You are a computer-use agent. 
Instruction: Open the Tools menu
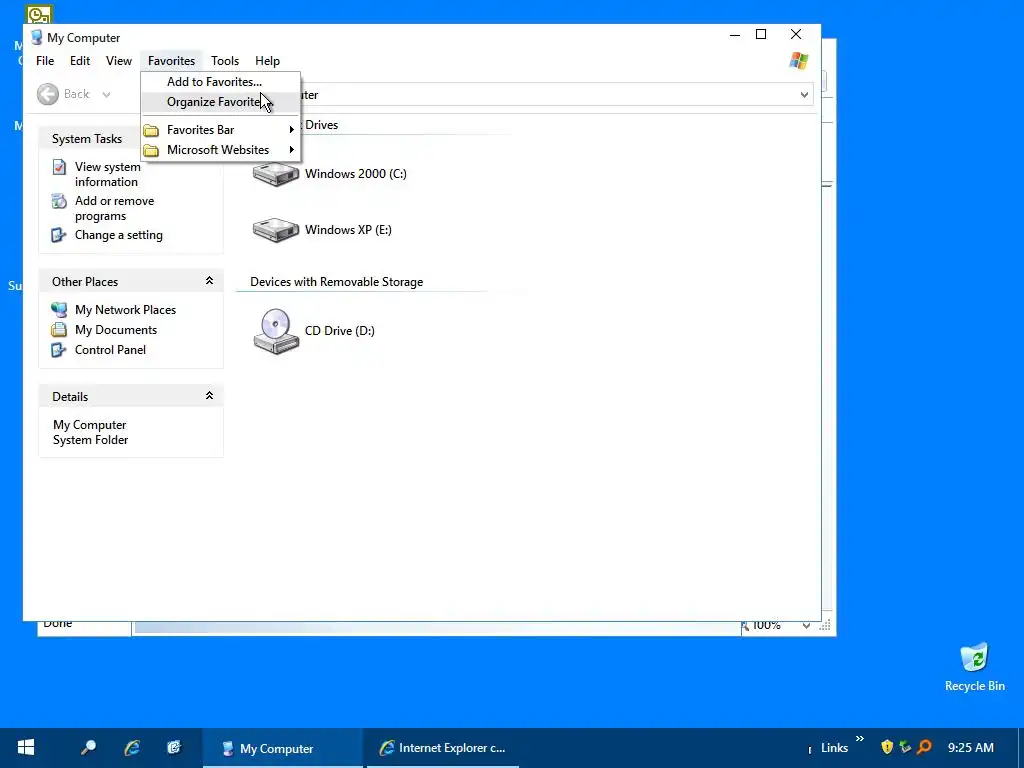(x=225, y=61)
